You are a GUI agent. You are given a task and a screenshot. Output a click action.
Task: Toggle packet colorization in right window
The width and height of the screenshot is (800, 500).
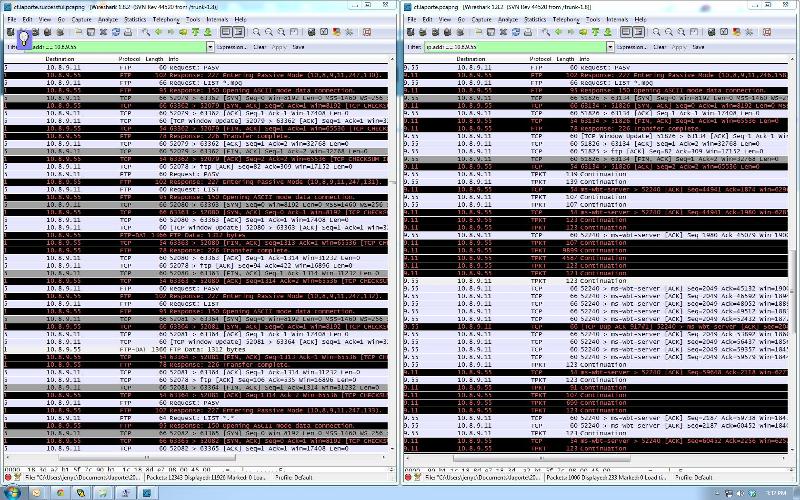click(626, 32)
